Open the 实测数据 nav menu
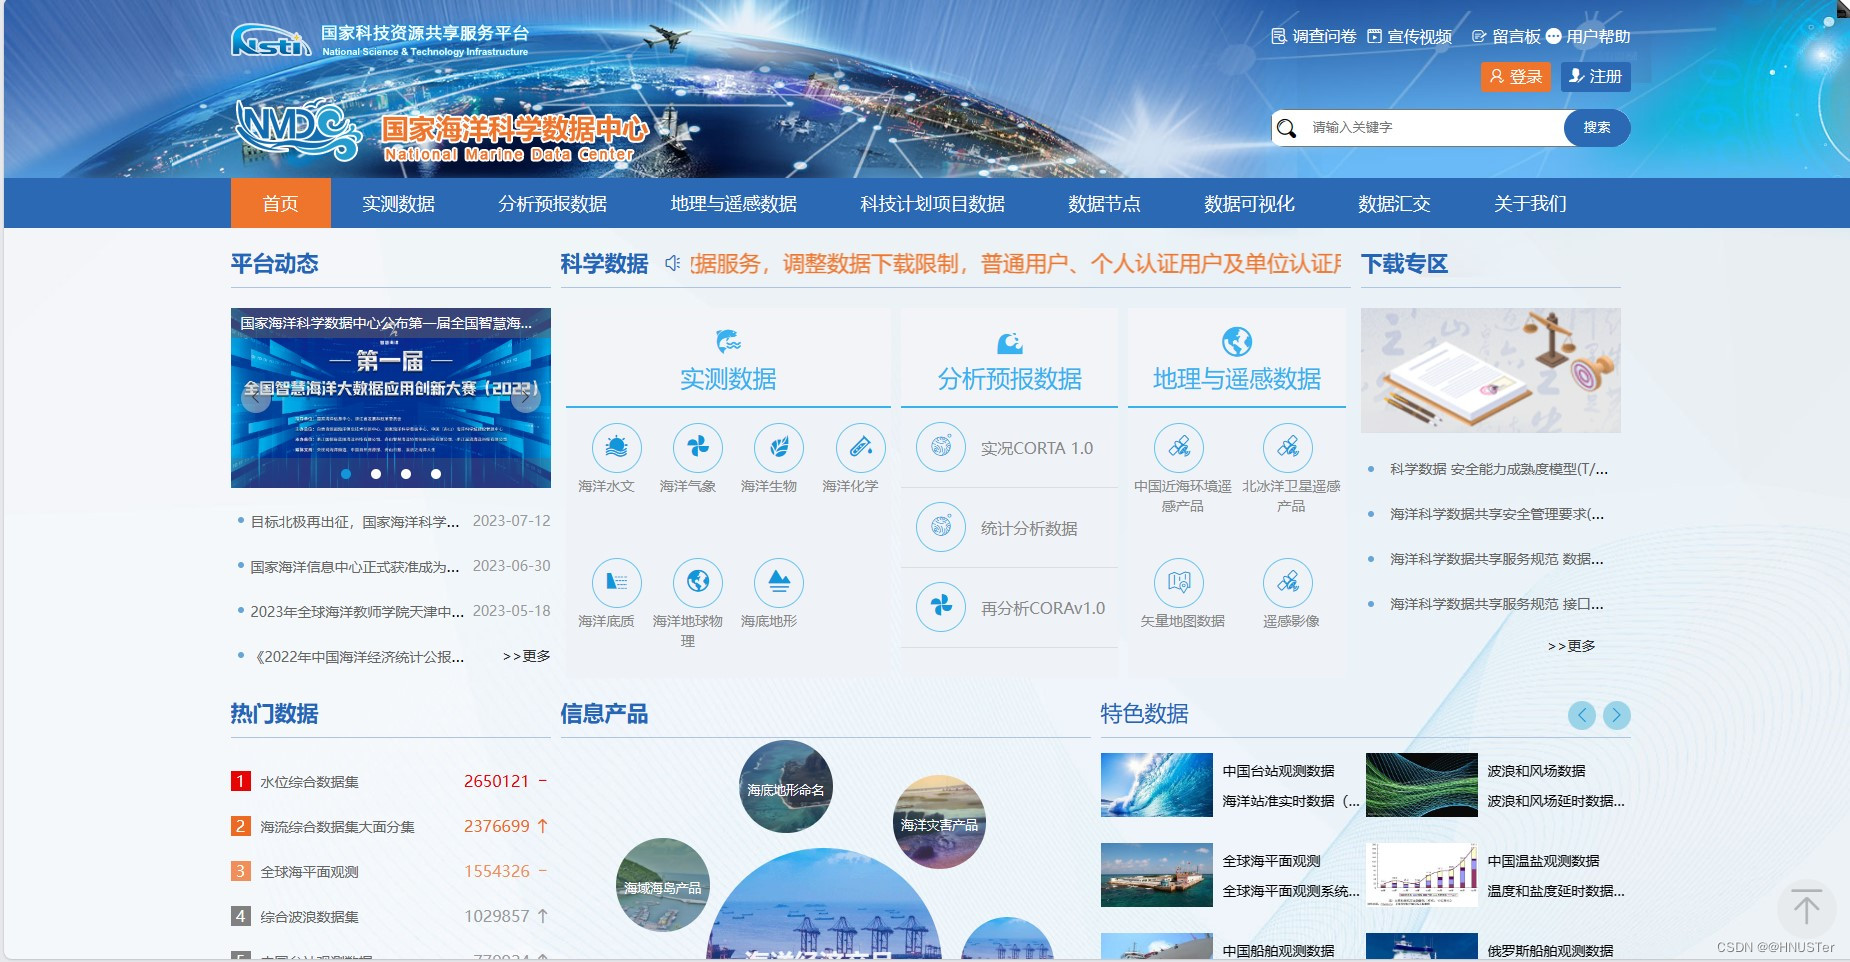The image size is (1850, 962). point(398,204)
